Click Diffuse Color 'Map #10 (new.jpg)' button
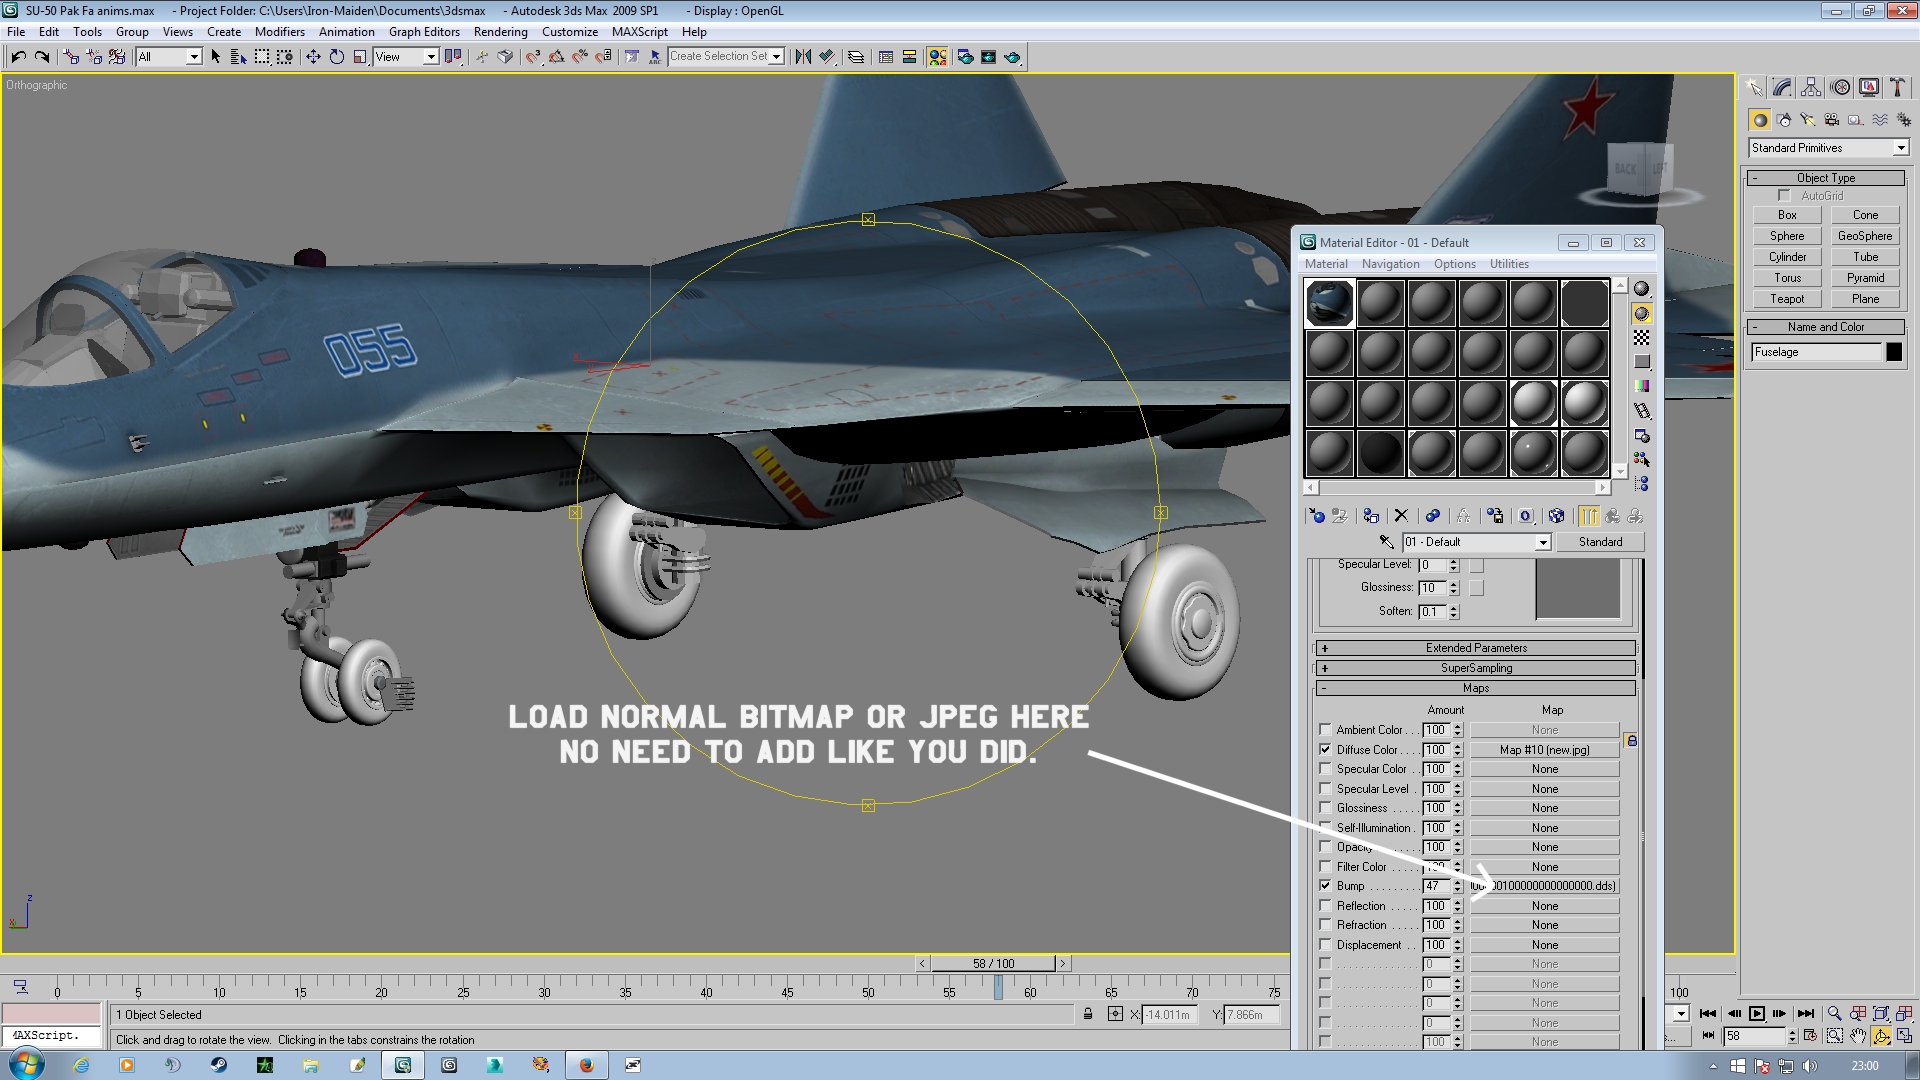The image size is (1920, 1080). [x=1544, y=750]
